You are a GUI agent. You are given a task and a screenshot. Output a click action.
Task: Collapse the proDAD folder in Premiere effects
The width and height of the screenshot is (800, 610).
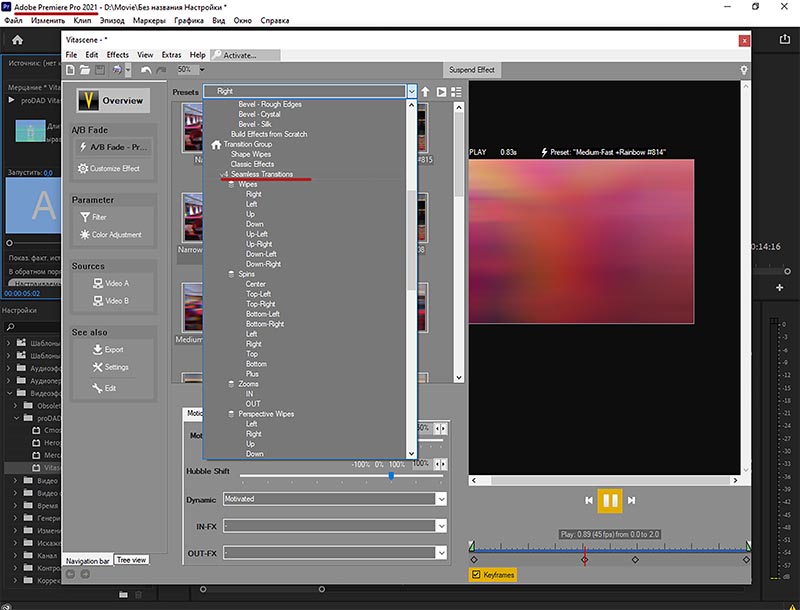coord(17,418)
